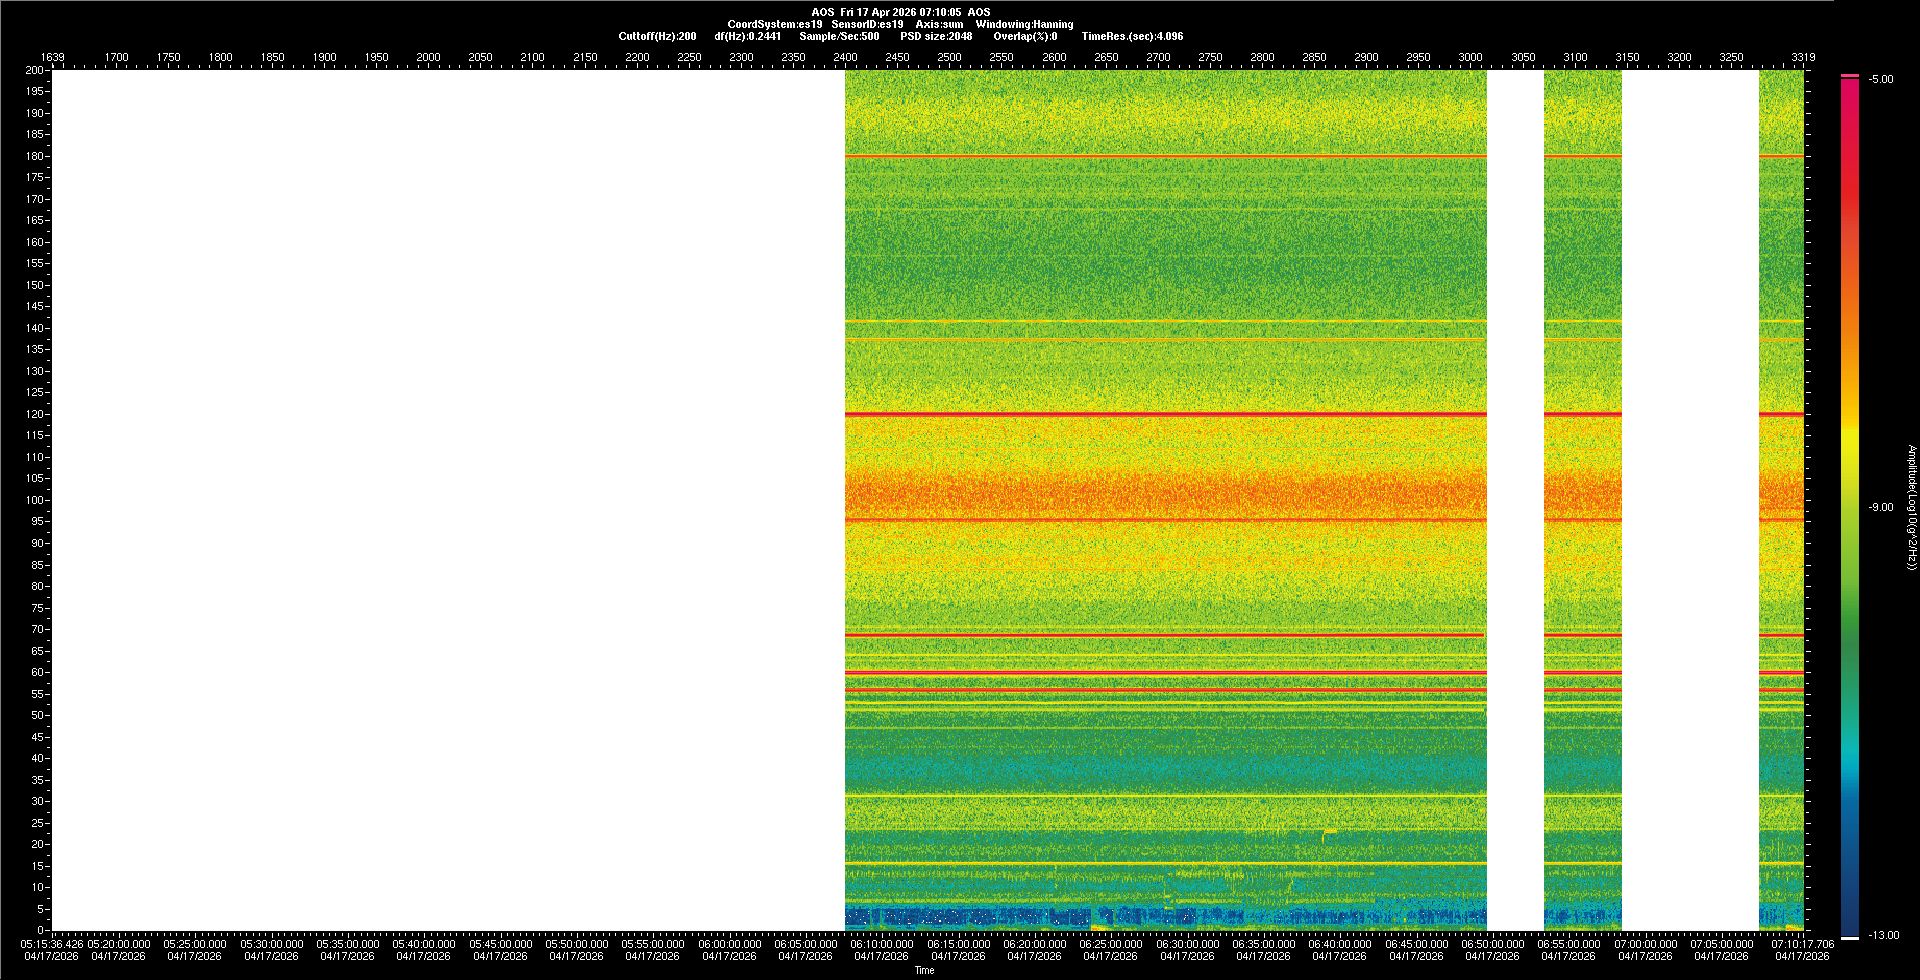Click the 05:15:36.426 start time label
Image resolution: width=1920 pixels, height=980 pixels.
click(x=52, y=944)
